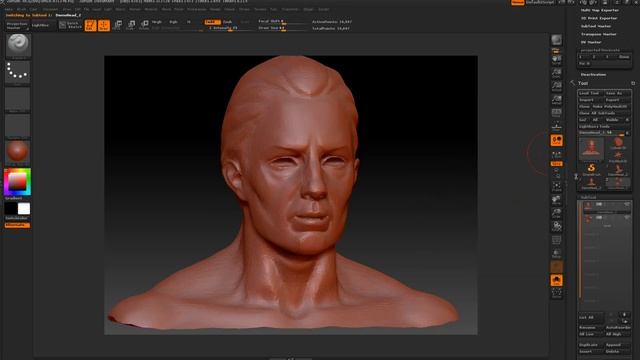Click the Scroll canvas icon
The image size is (640, 360).
pos(557,60)
